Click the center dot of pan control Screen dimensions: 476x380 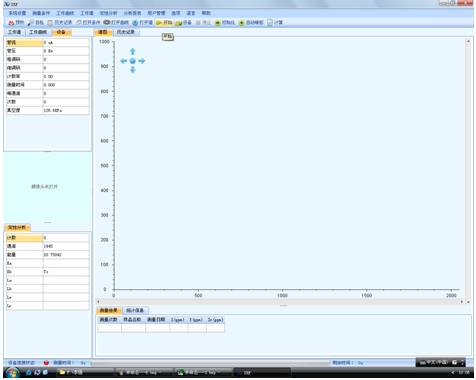click(x=133, y=61)
